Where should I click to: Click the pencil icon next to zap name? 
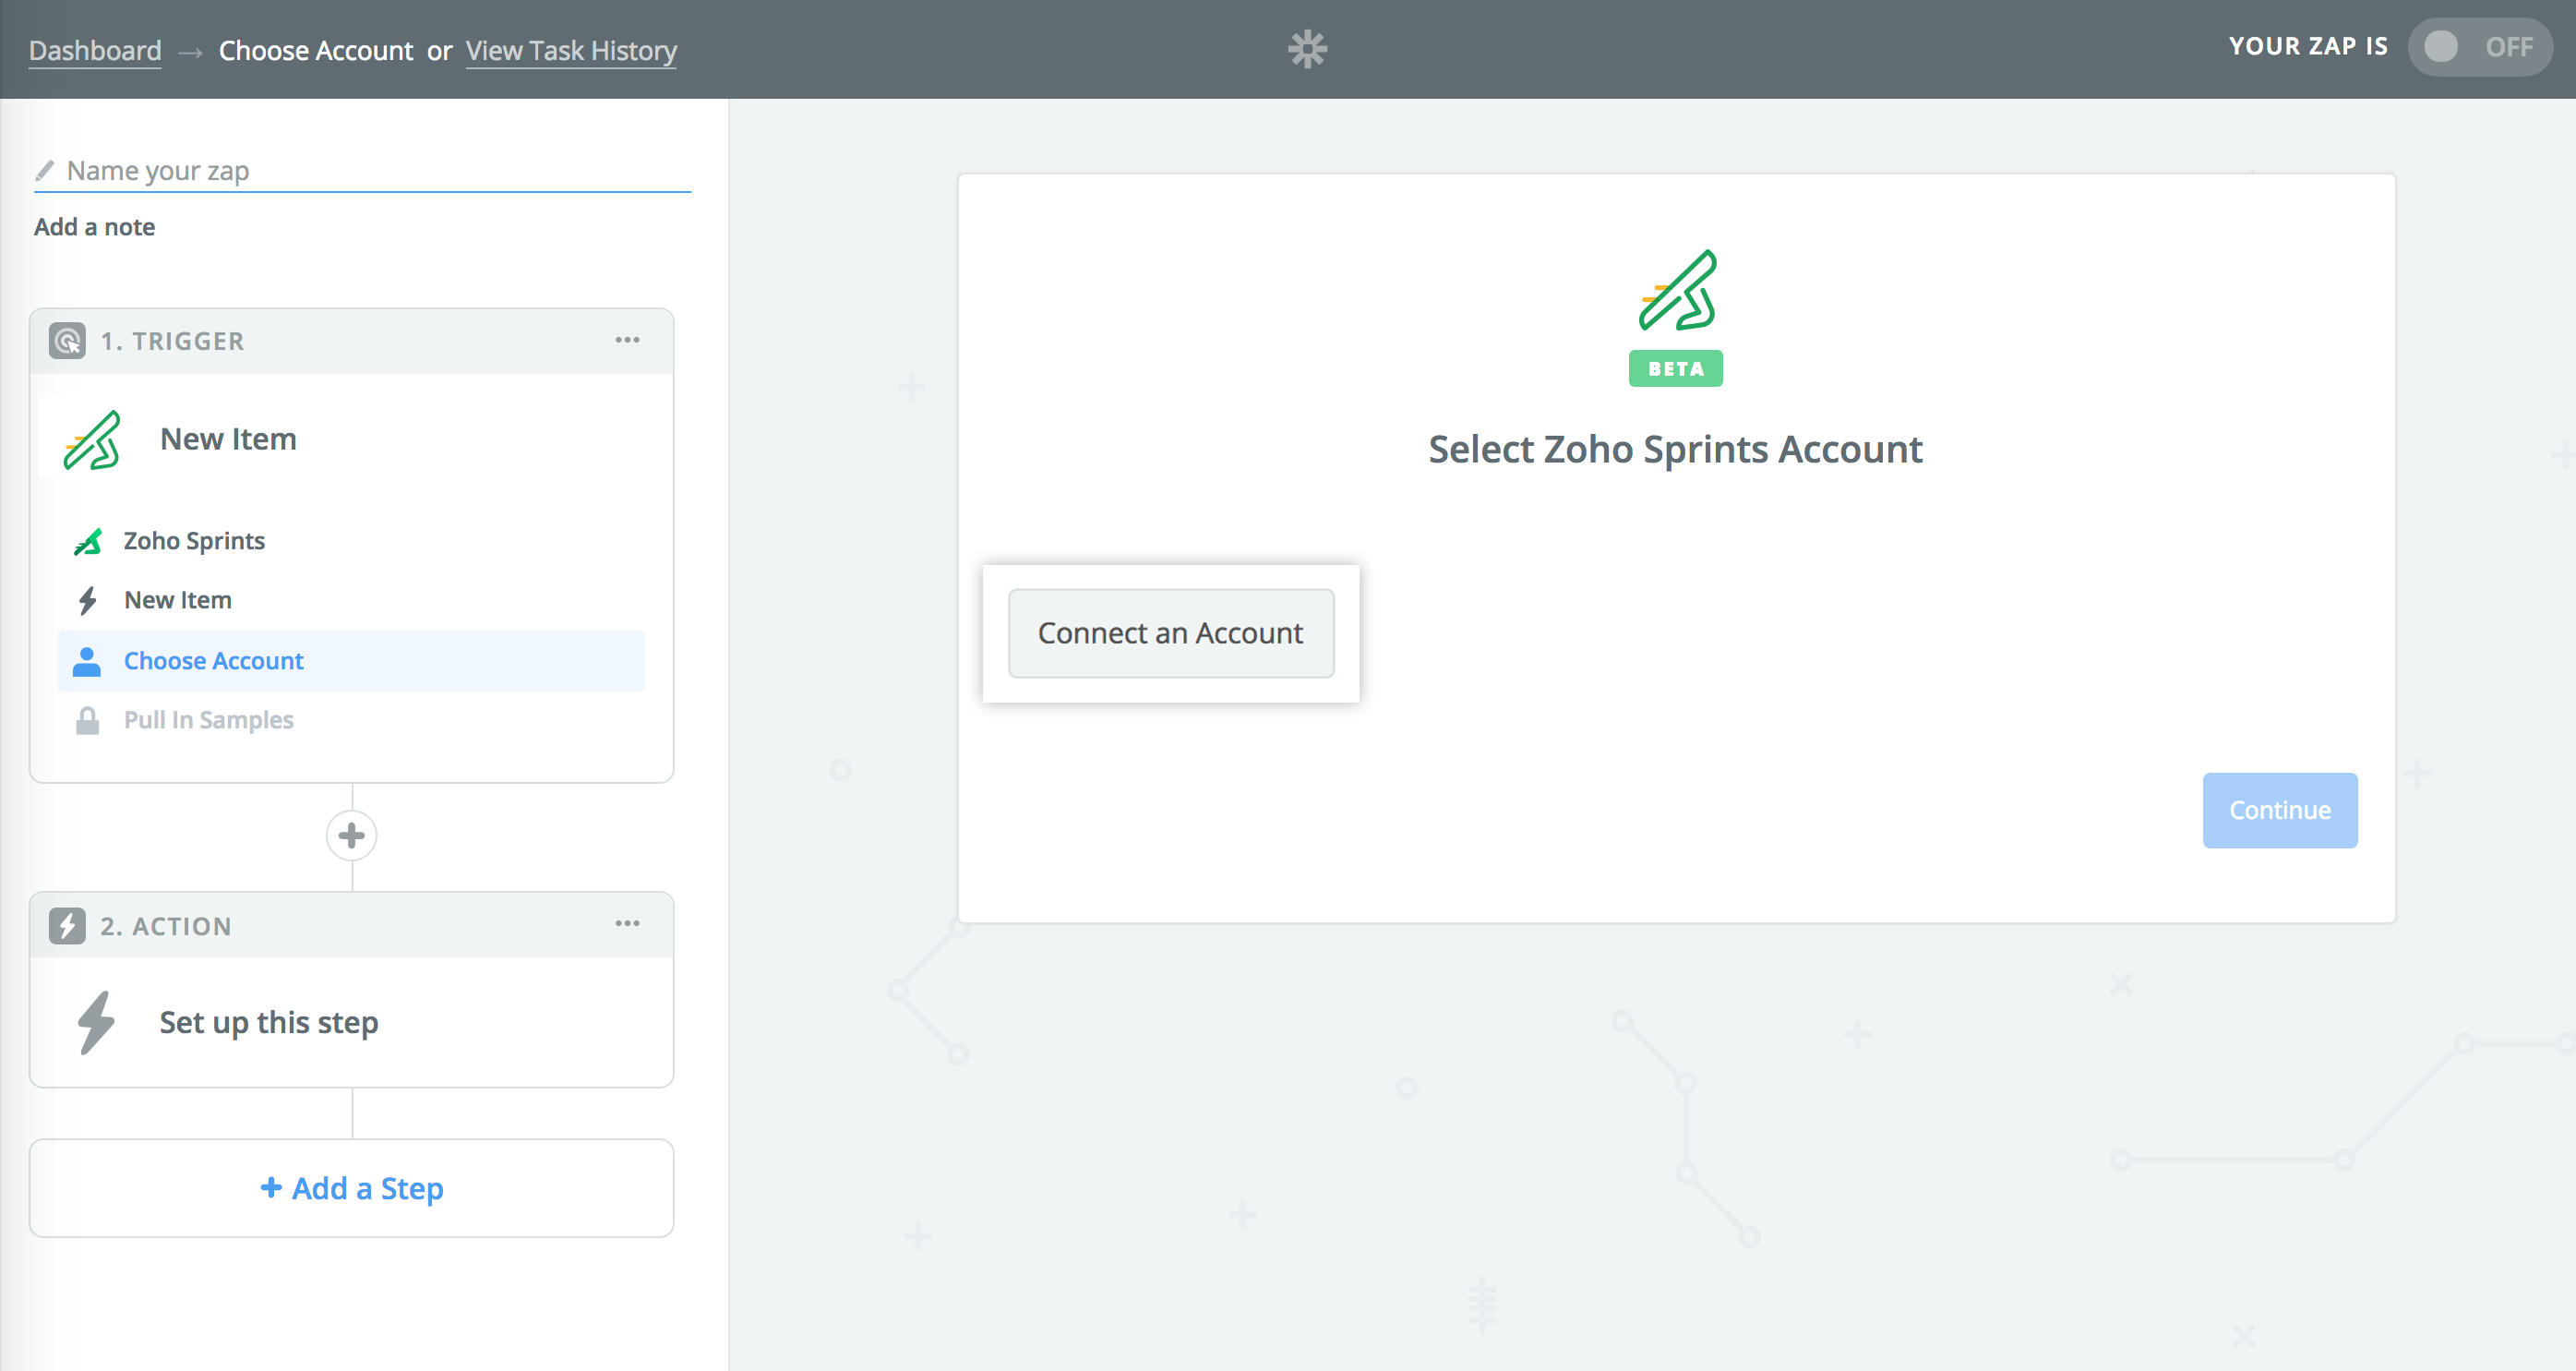(x=44, y=170)
